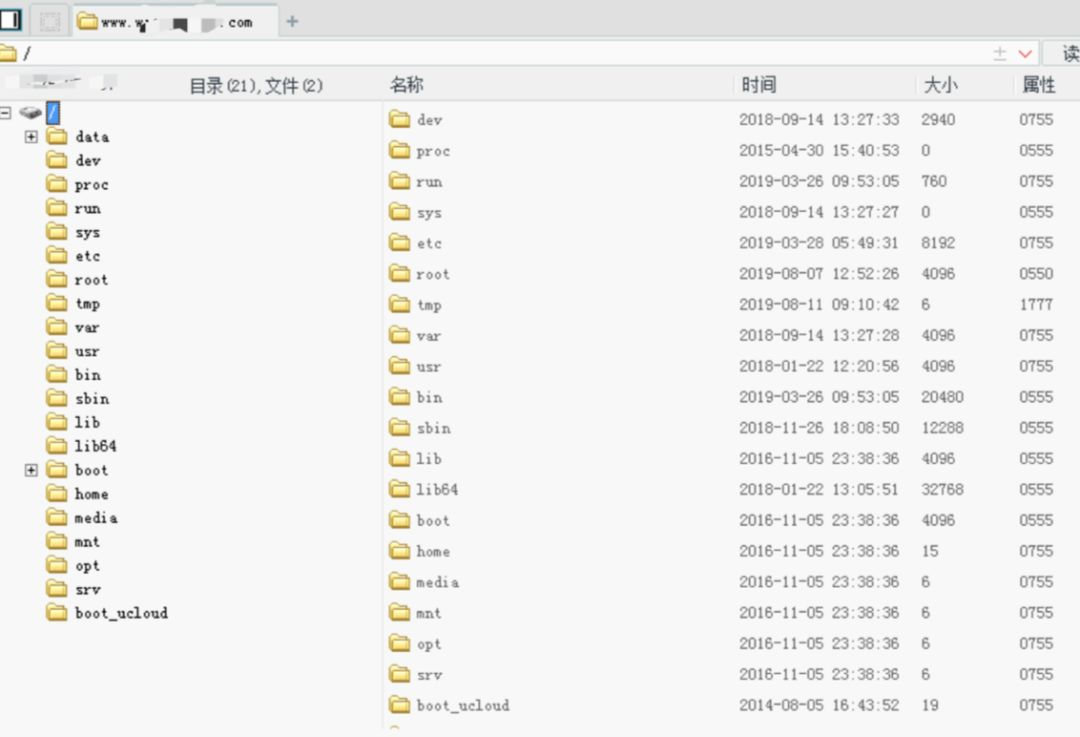Viewport: 1080px width, 737px height.
Task: Expand the data folder in the tree
Action: pyautogui.click(x=31, y=136)
